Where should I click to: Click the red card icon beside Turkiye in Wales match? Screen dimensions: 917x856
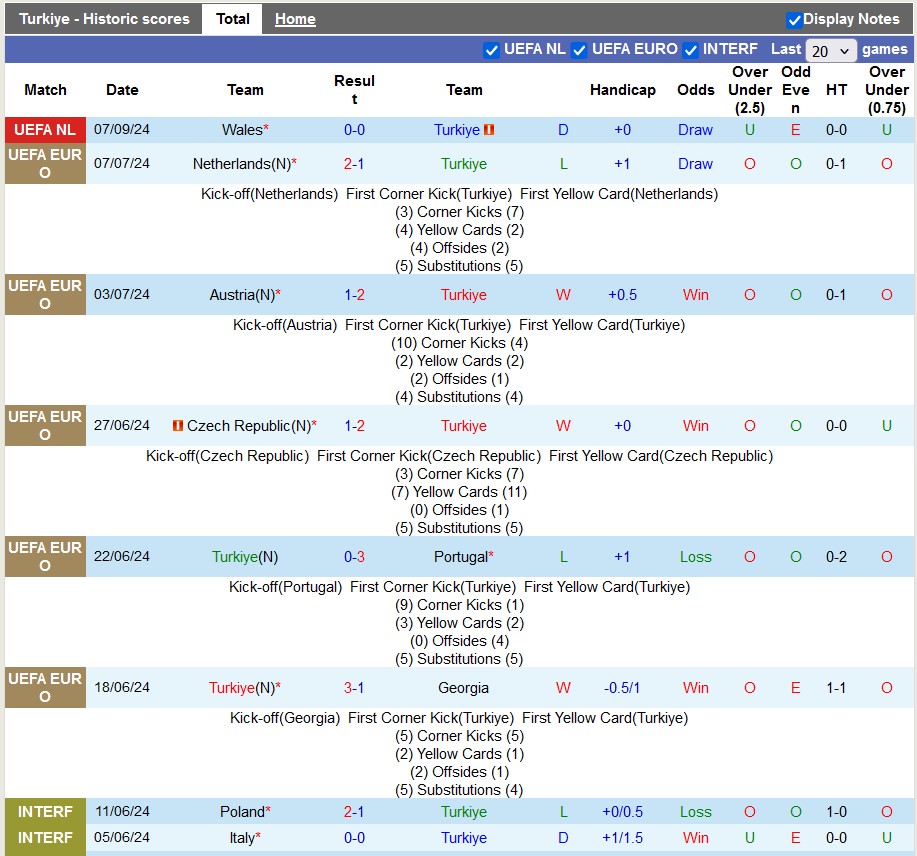point(489,130)
